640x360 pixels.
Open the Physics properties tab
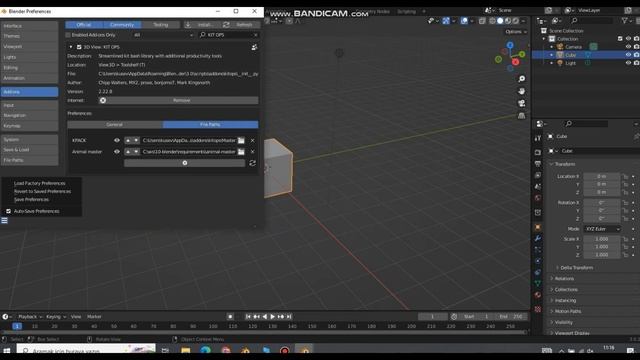click(538, 261)
